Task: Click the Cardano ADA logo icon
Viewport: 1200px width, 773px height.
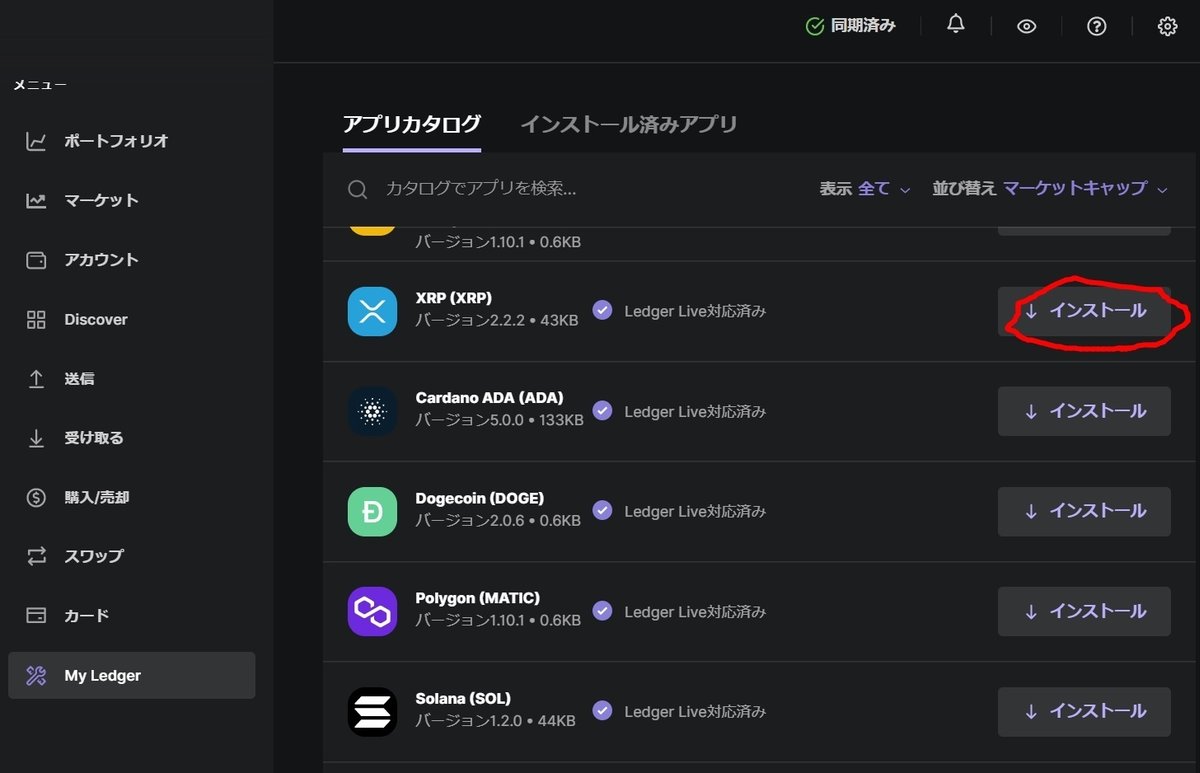Action: pos(372,411)
